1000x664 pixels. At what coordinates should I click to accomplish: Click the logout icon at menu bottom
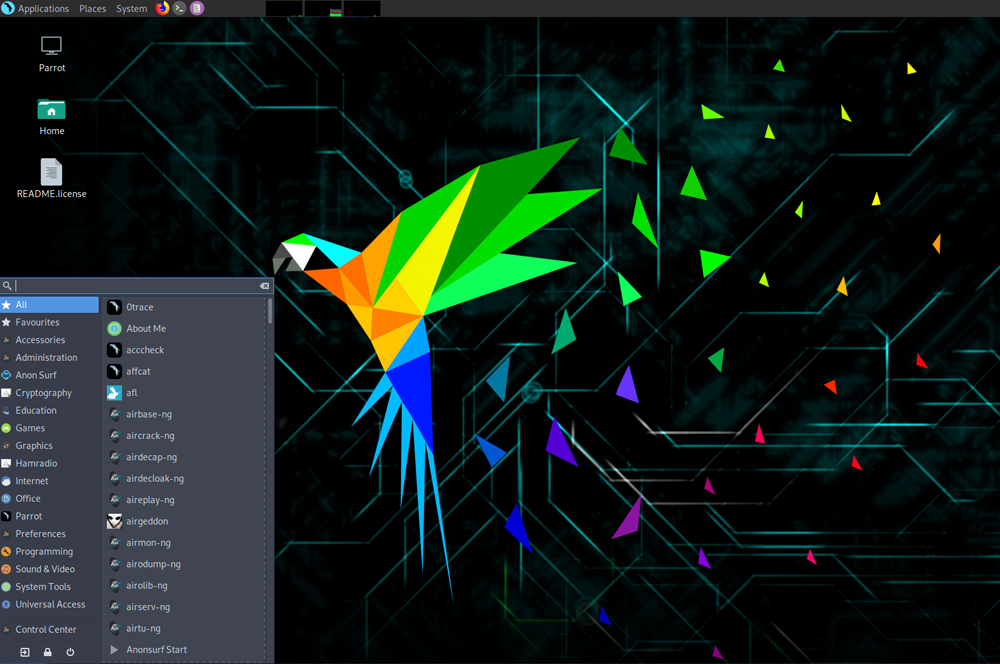pos(25,652)
